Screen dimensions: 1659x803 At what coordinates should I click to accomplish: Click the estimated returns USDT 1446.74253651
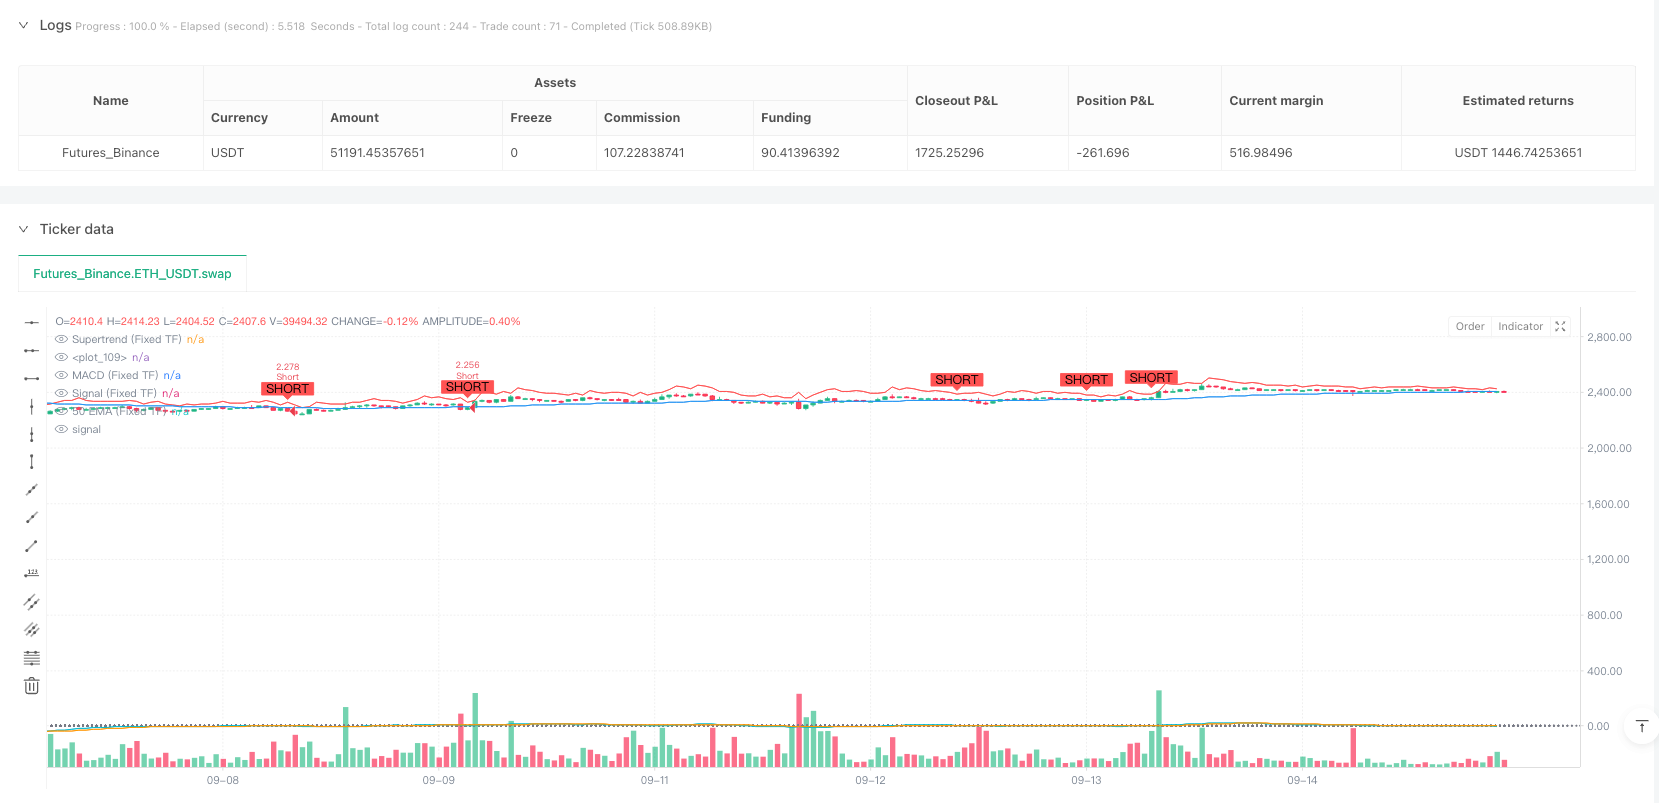[x=1518, y=153]
